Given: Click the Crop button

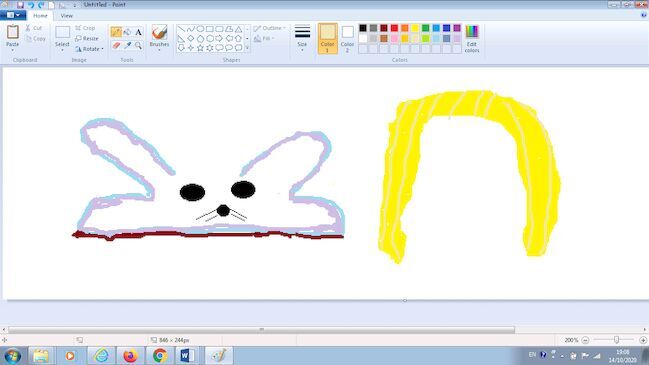Looking at the screenshot, I should [85, 28].
